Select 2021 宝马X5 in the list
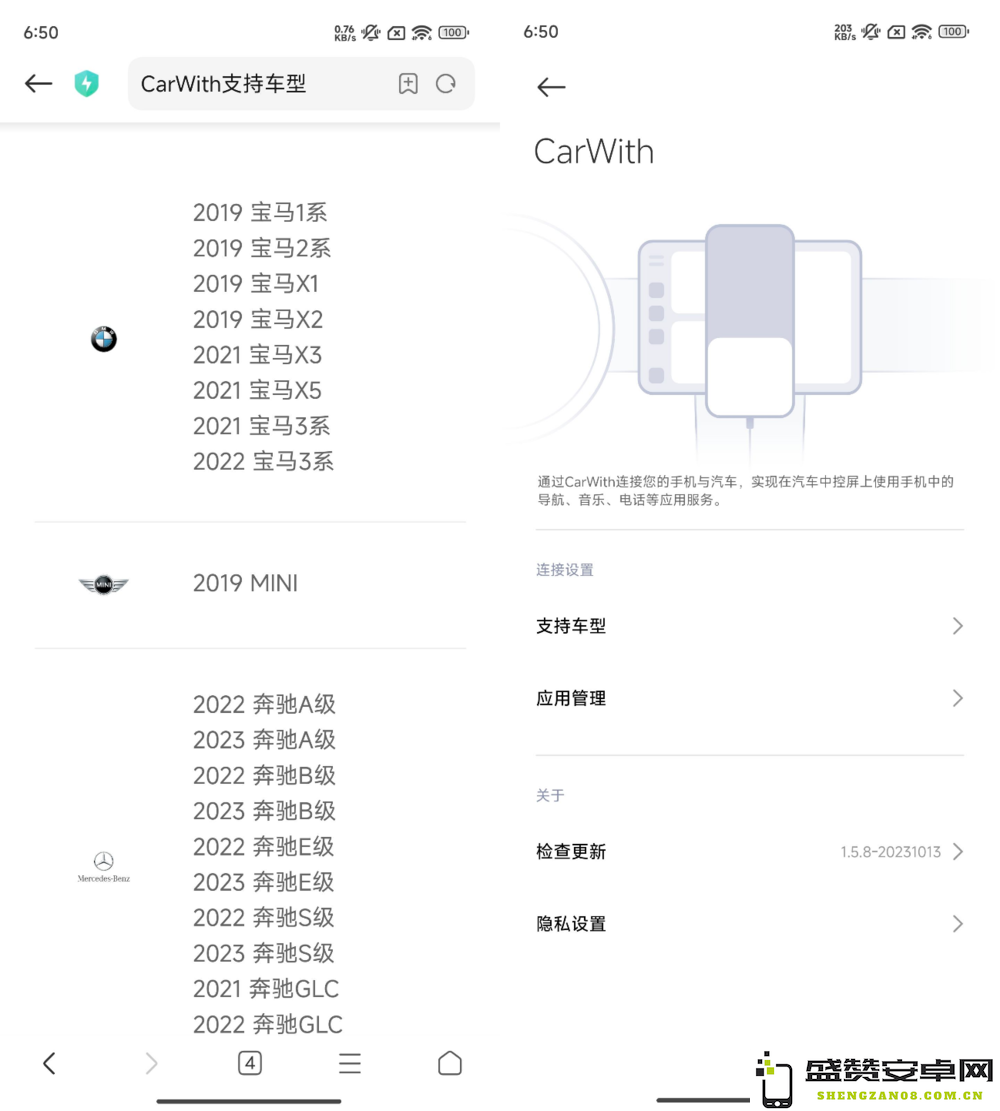Viewport: 1000px width, 1111px height. (x=257, y=390)
